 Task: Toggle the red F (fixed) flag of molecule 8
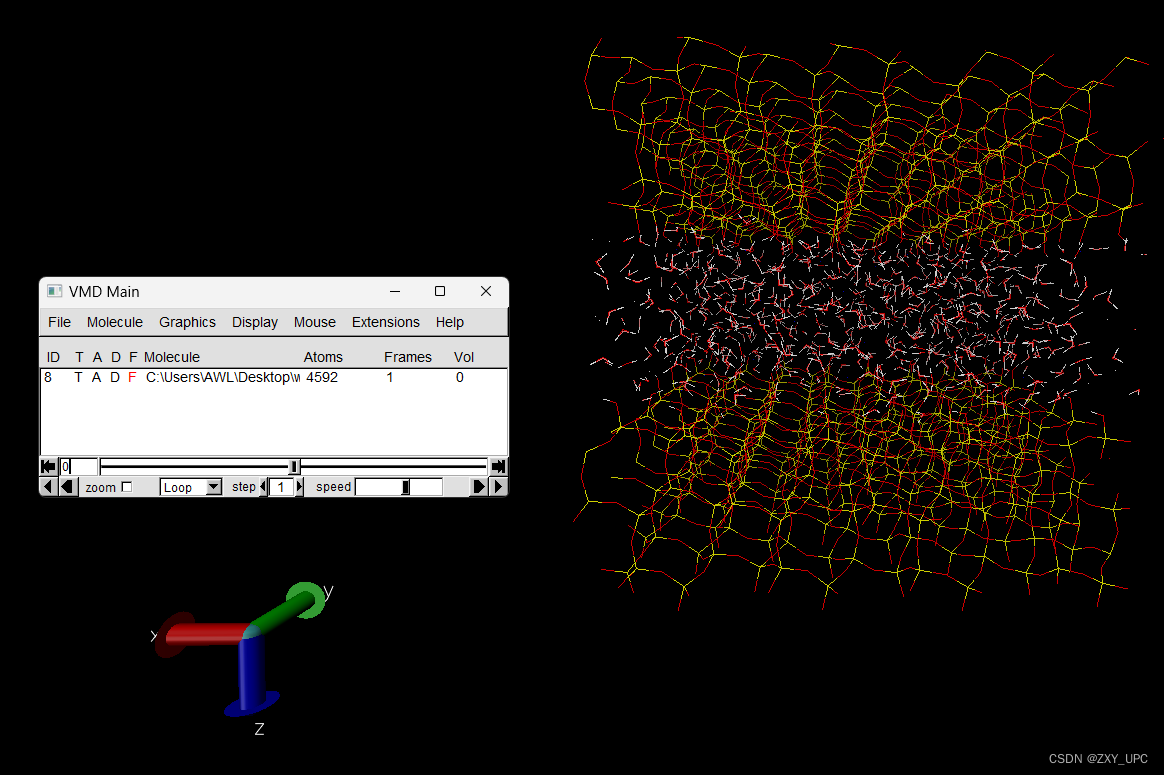(x=132, y=377)
